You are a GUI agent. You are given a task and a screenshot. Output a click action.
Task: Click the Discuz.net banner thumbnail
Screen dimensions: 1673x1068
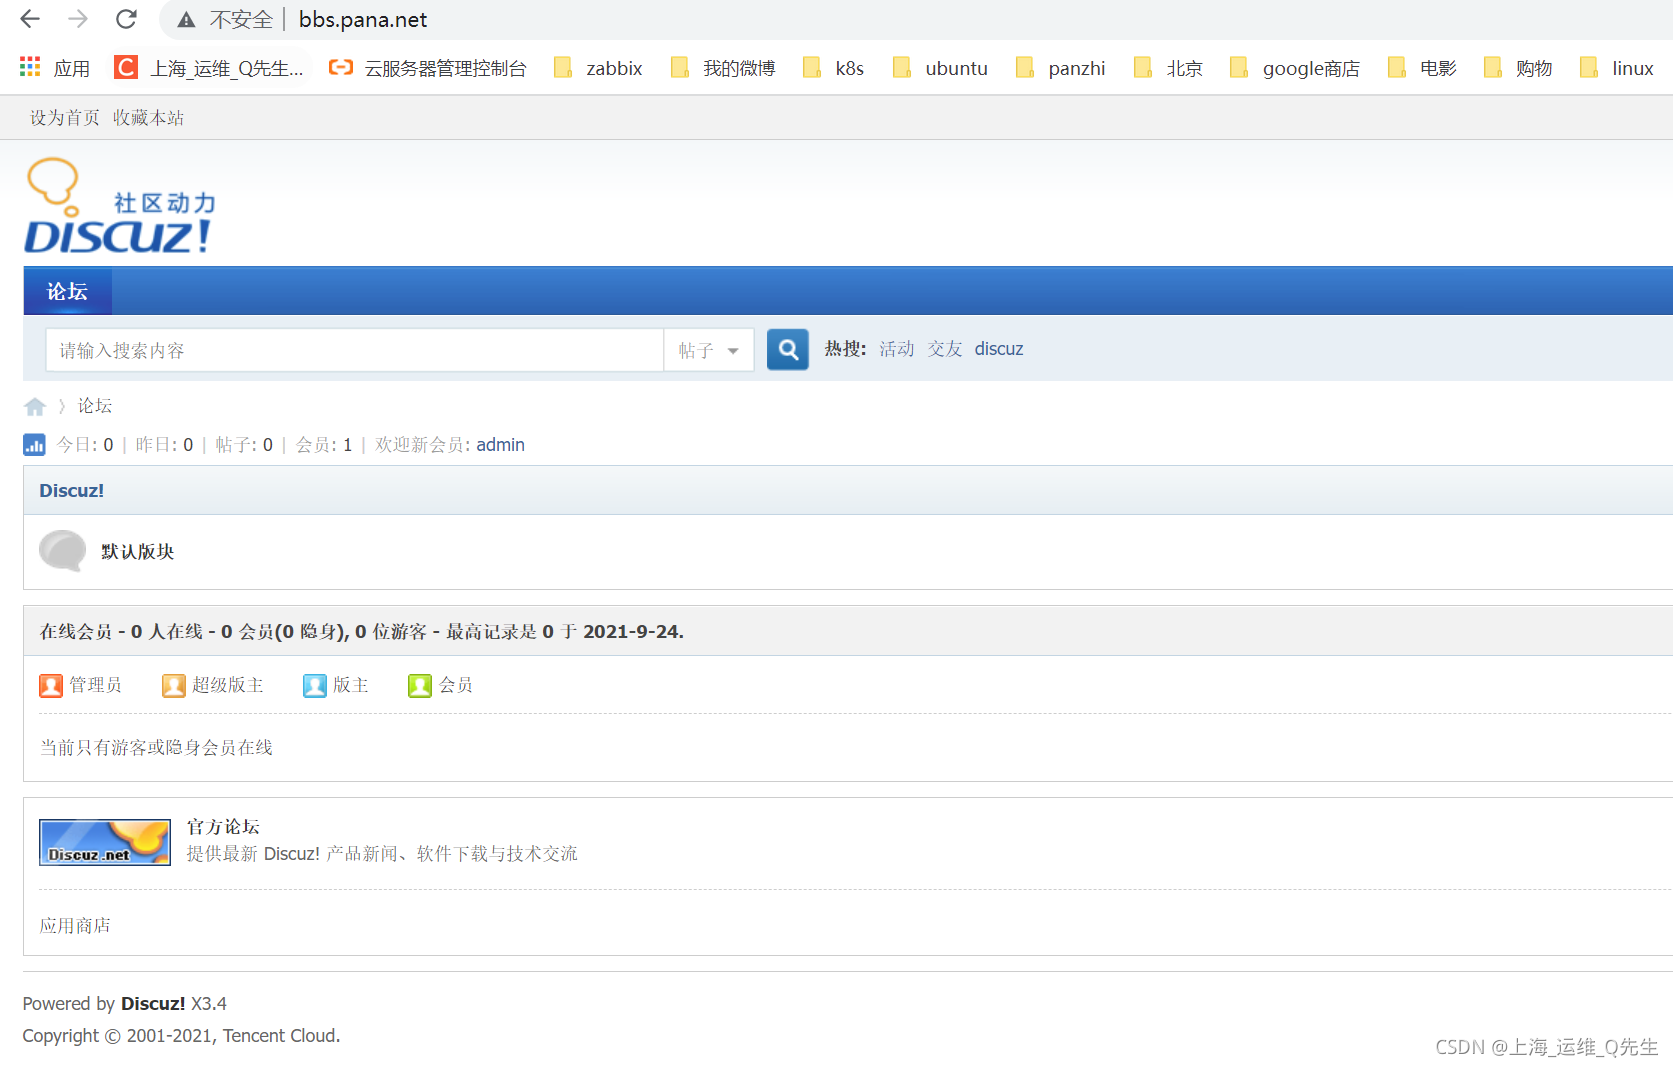pyautogui.click(x=105, y=842)
